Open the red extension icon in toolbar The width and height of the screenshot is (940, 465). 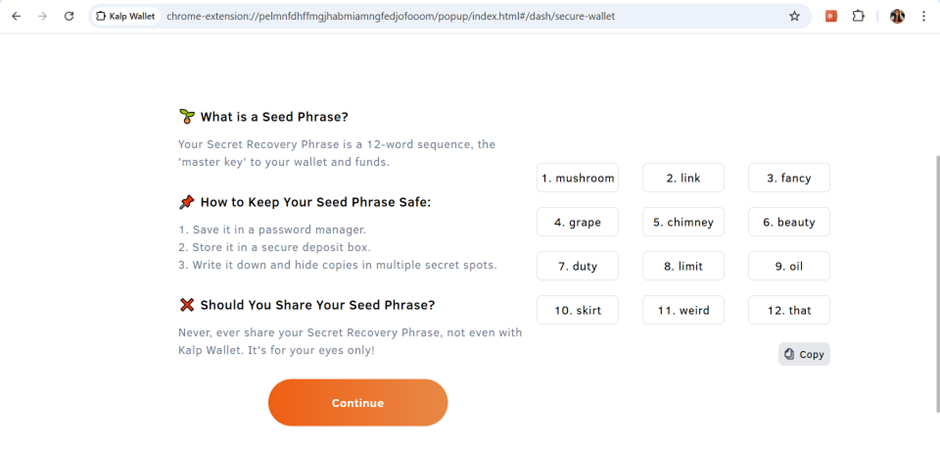point(831,16)
